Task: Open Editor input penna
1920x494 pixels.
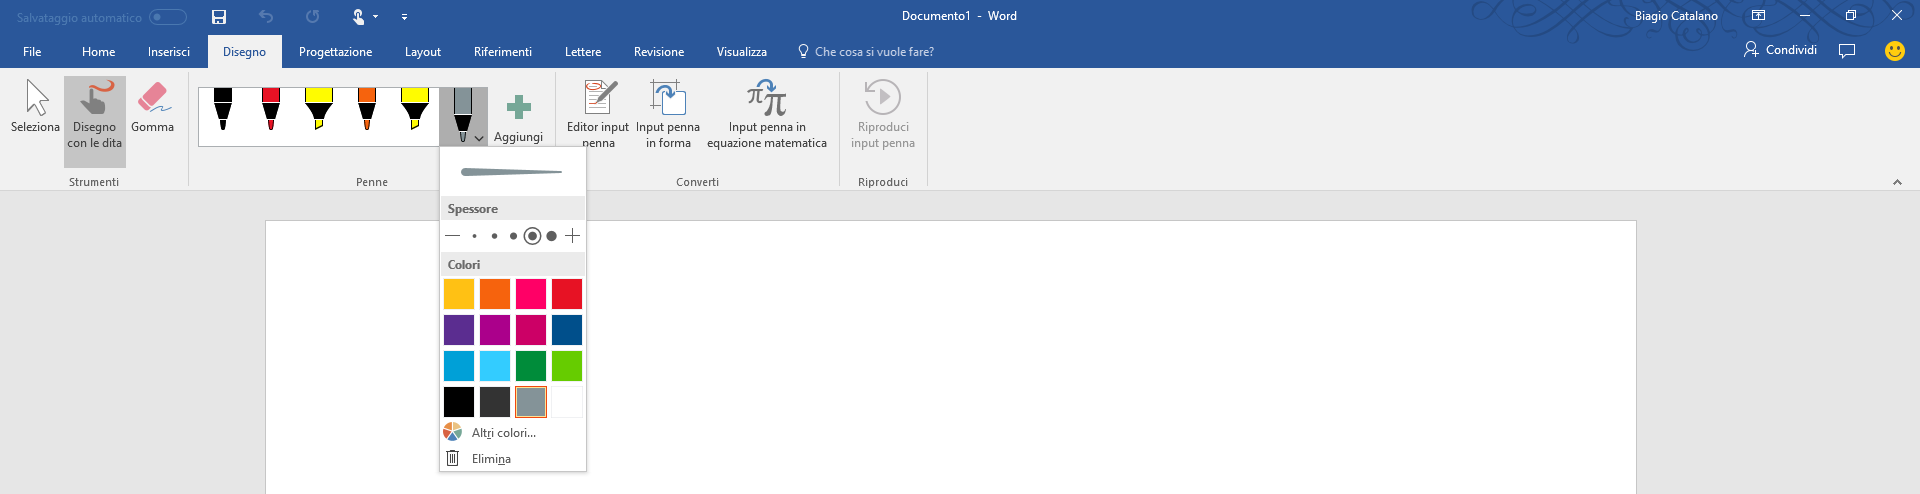Action: point(598,115)
